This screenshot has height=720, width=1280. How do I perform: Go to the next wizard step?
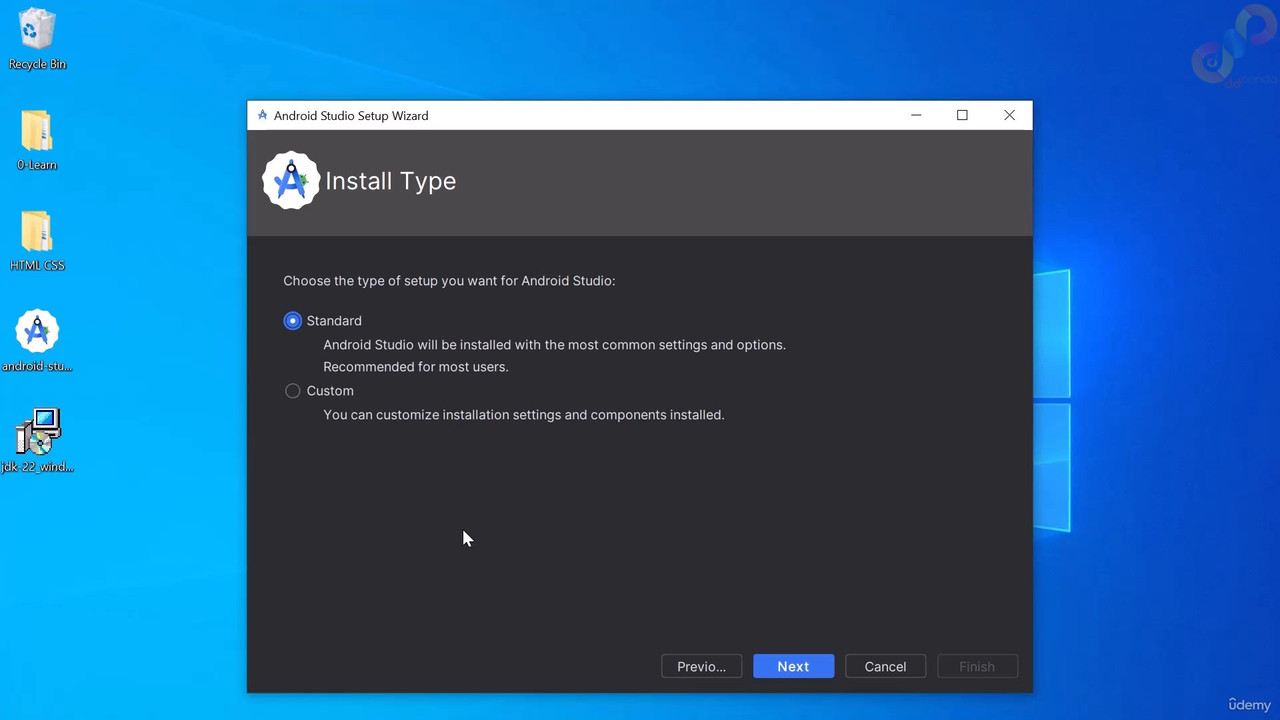pos(793,667)
